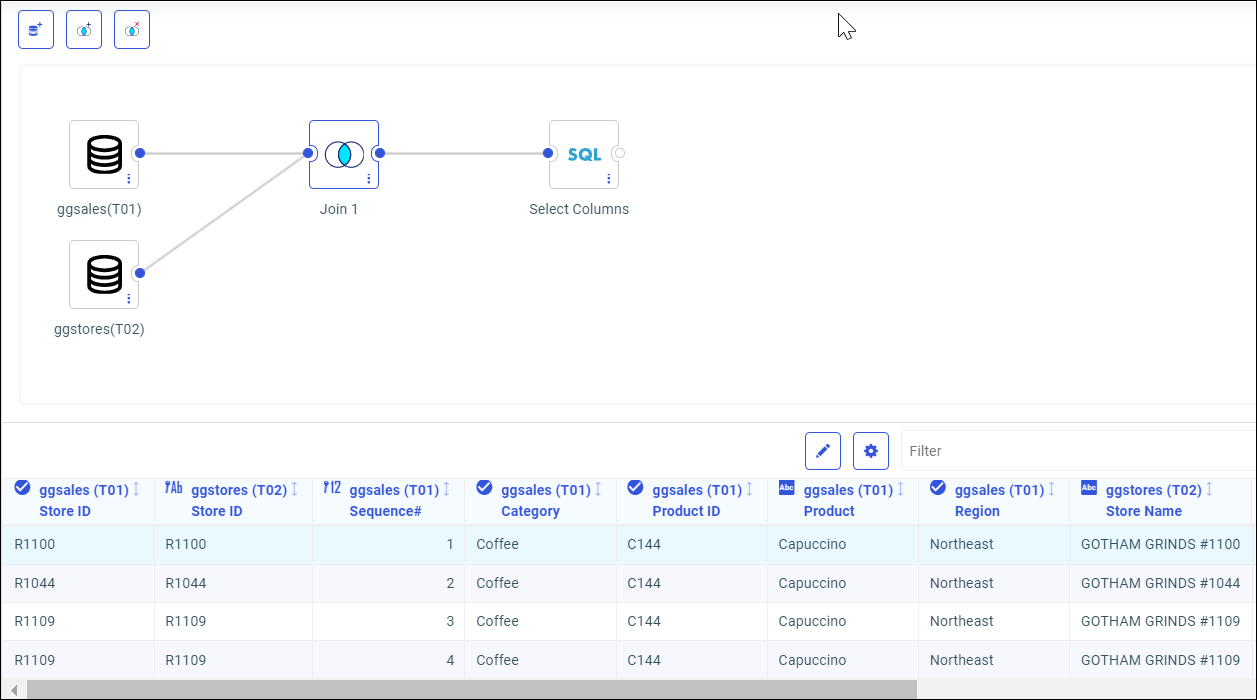Viewport: 1257px width, 700px height.
Task: Sort by the ggsales (T01) Store ID column arrow
Action: click(137, 489)
